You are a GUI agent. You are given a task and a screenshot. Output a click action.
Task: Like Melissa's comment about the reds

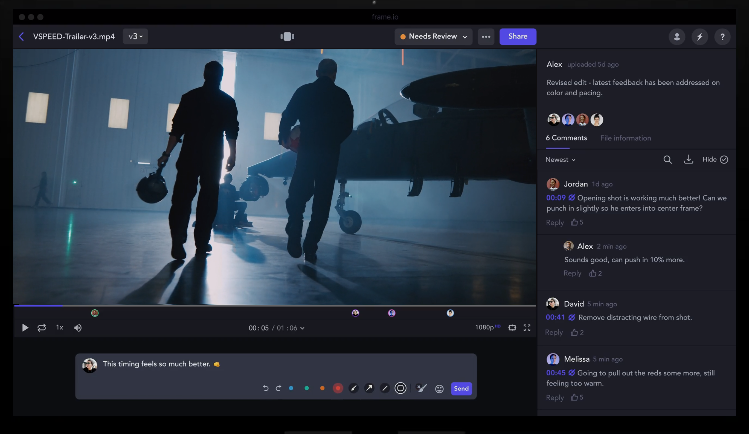pyautogui.click(x=577, y=397)
